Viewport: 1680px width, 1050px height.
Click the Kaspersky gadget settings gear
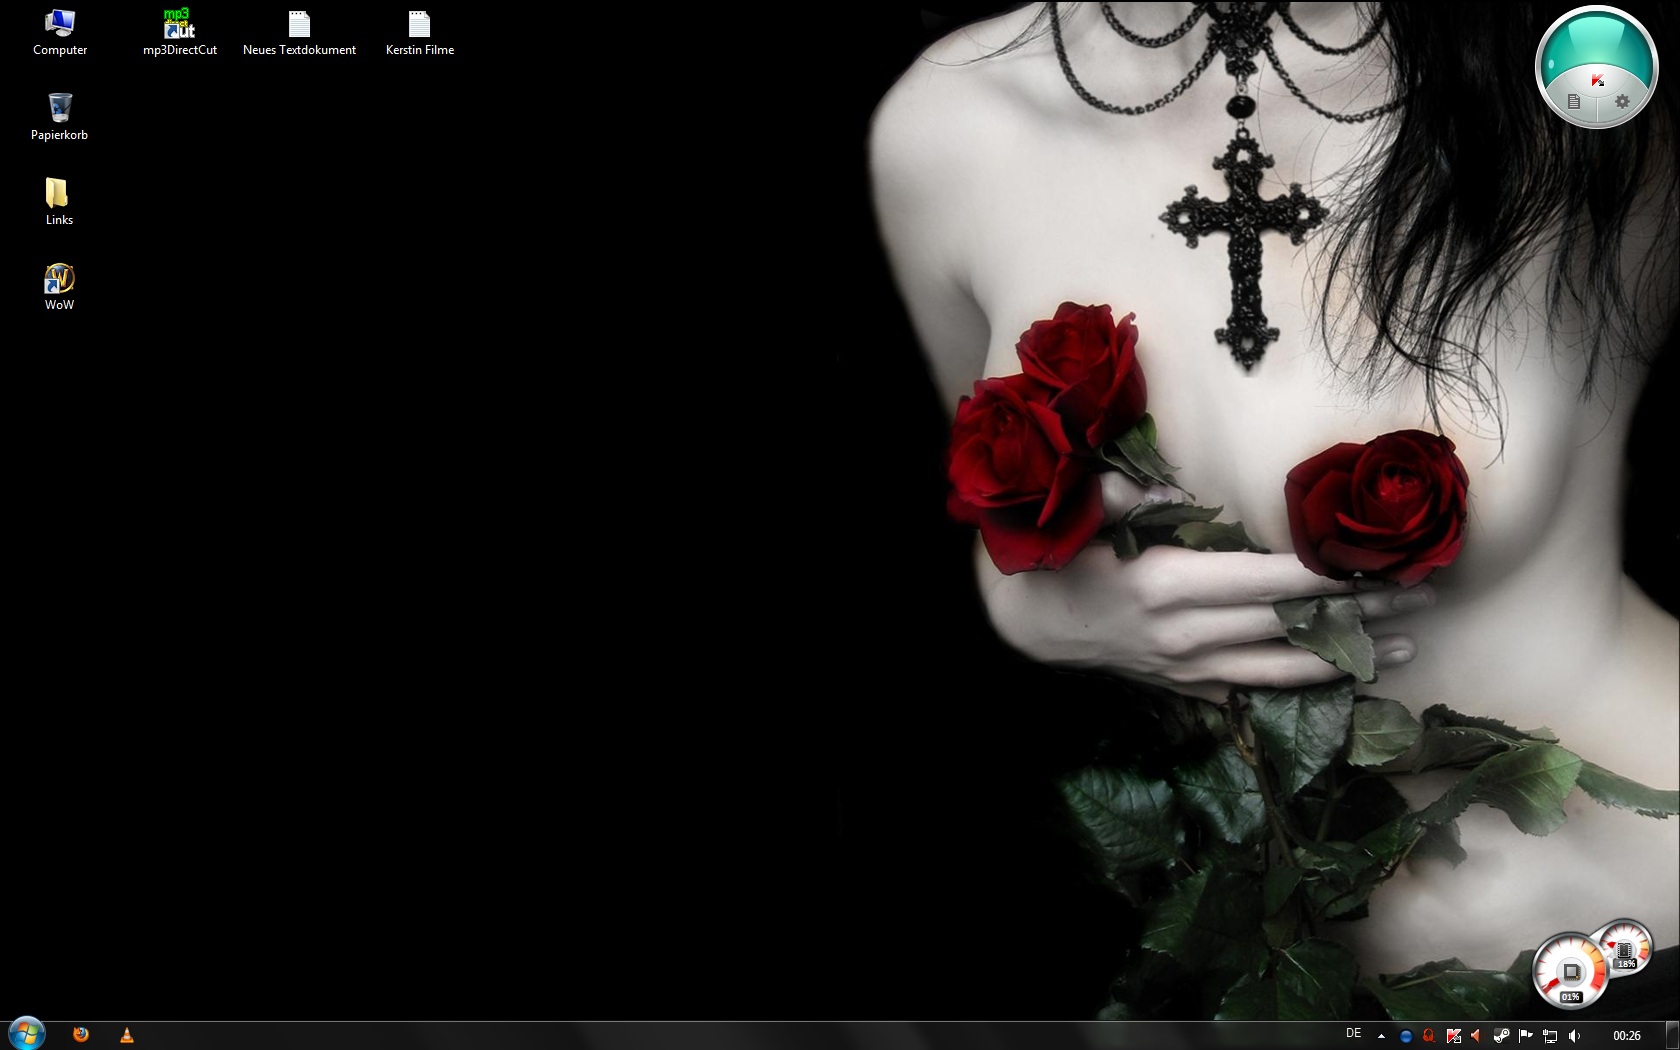tap(1622, 102)
